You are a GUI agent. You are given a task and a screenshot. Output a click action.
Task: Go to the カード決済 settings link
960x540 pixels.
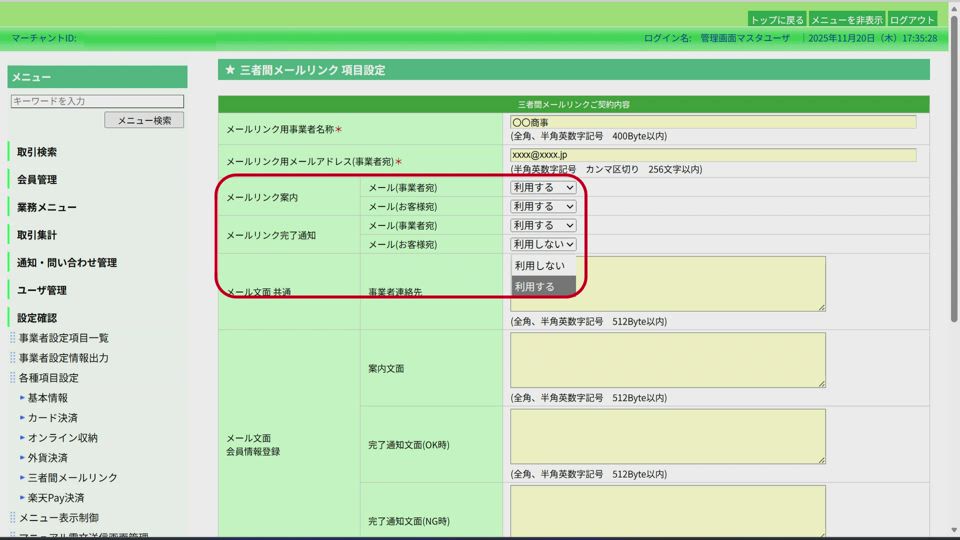click(52, 418)
